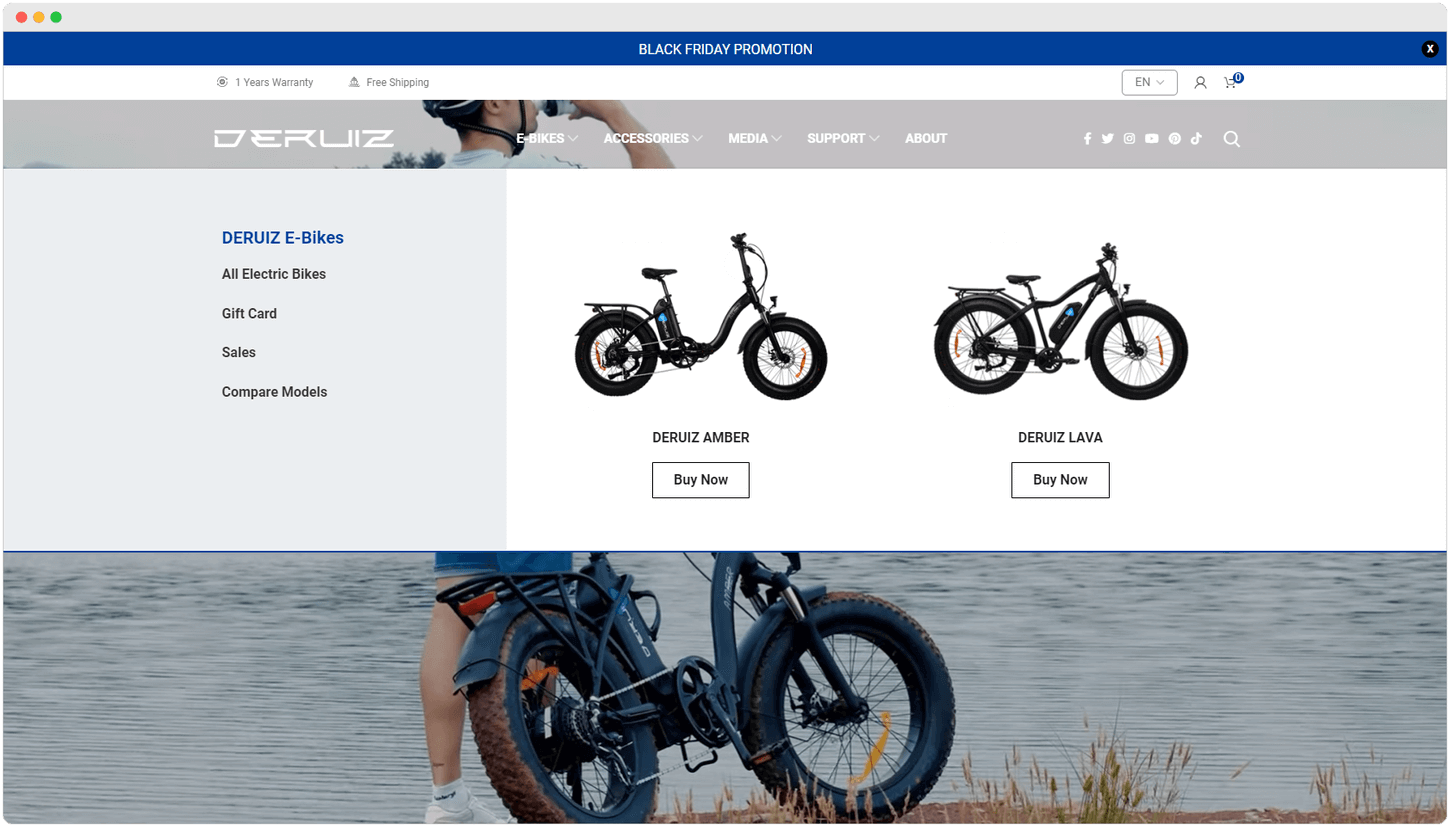
Task: Click the Black Friday Promotion banner text
Action: [725, 49]
